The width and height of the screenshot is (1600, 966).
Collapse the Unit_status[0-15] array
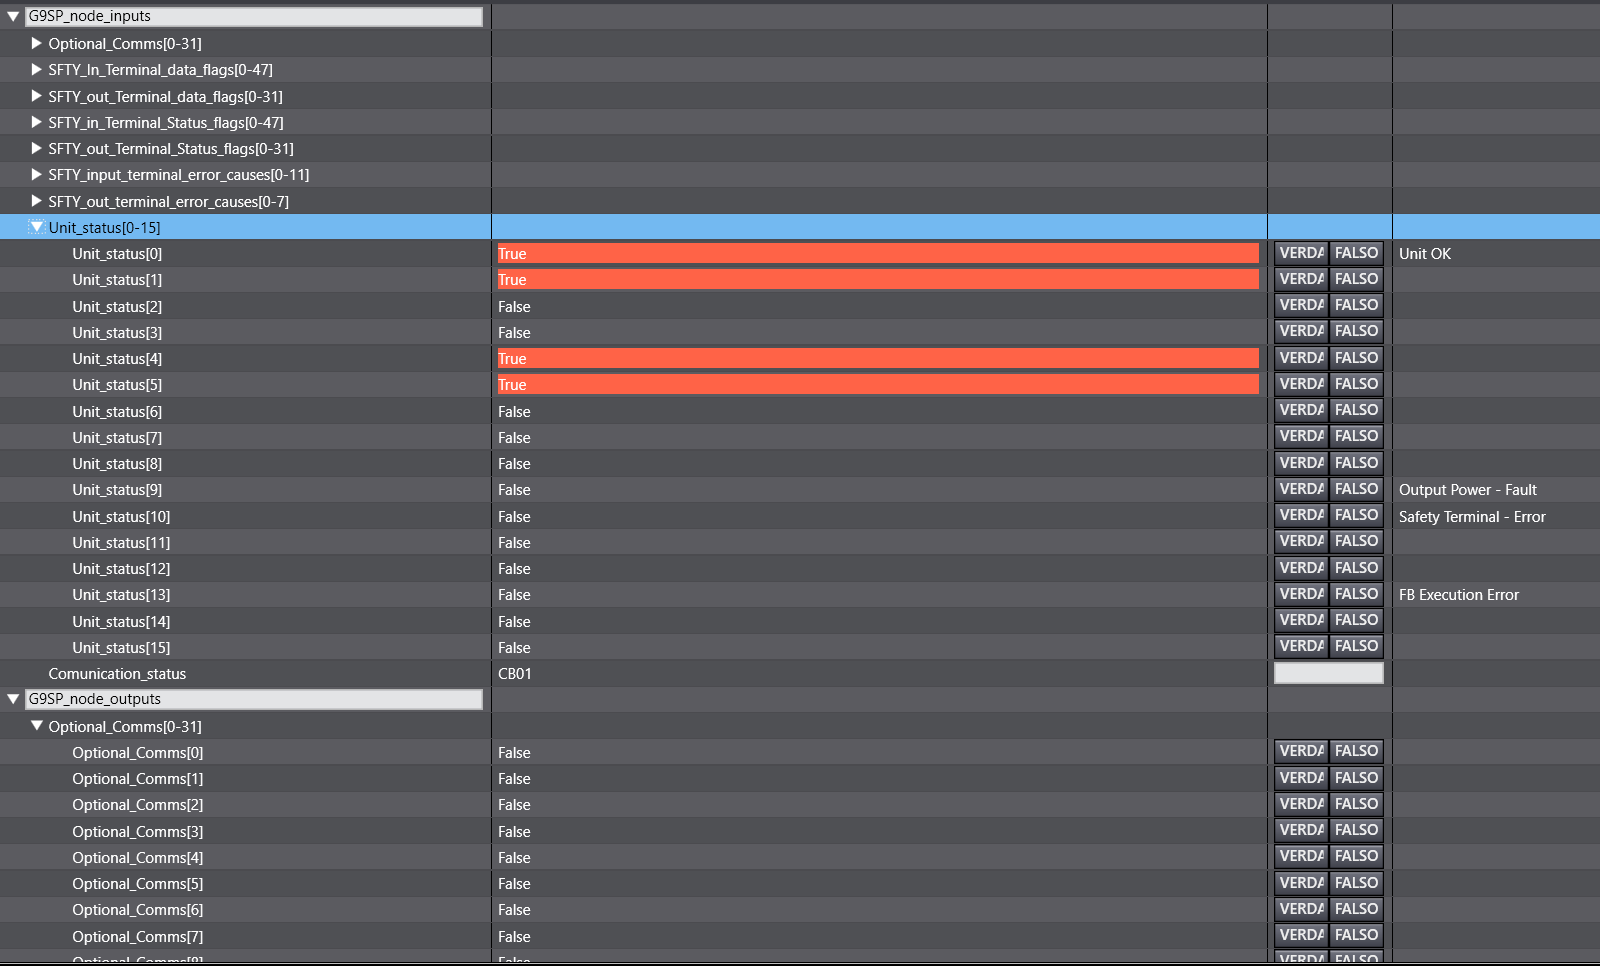pyautogui.click(x=36, y=227)
